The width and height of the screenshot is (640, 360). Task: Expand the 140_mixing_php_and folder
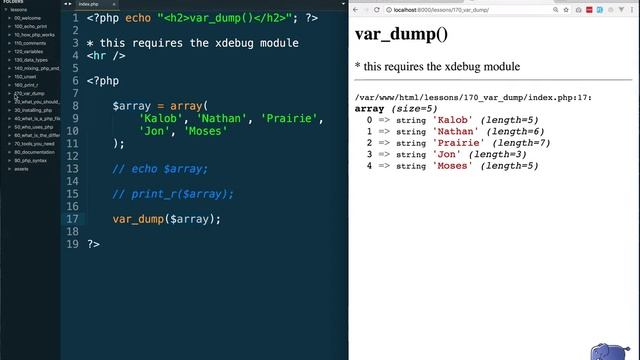click(x=9, y=68)
